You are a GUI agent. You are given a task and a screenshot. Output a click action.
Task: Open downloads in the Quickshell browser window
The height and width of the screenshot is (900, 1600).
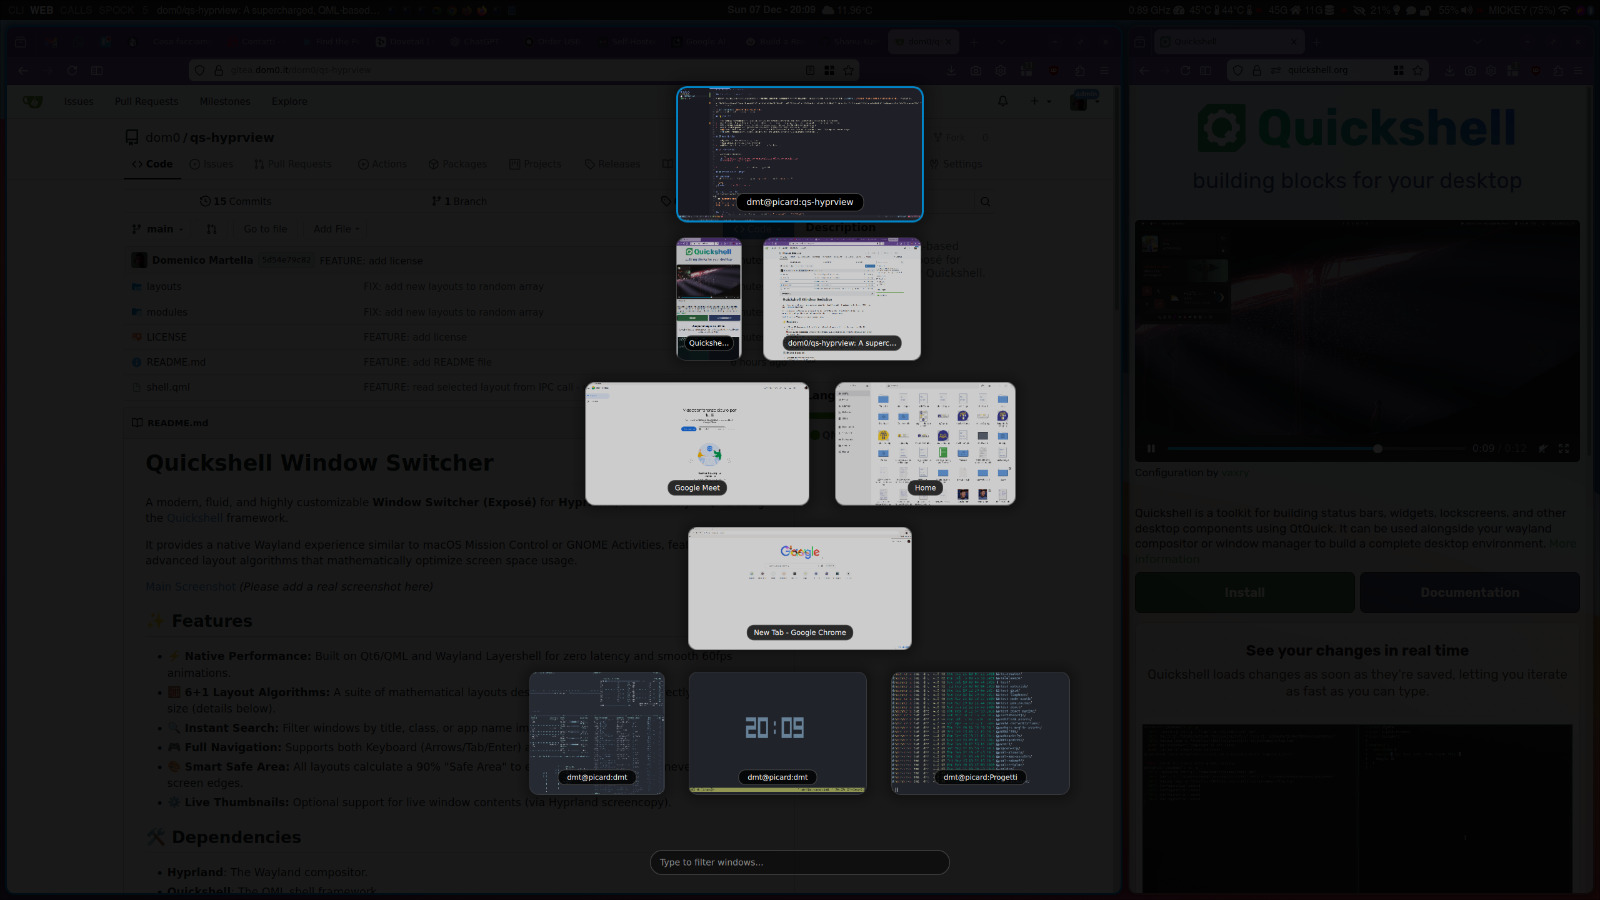coord(1449,71)
